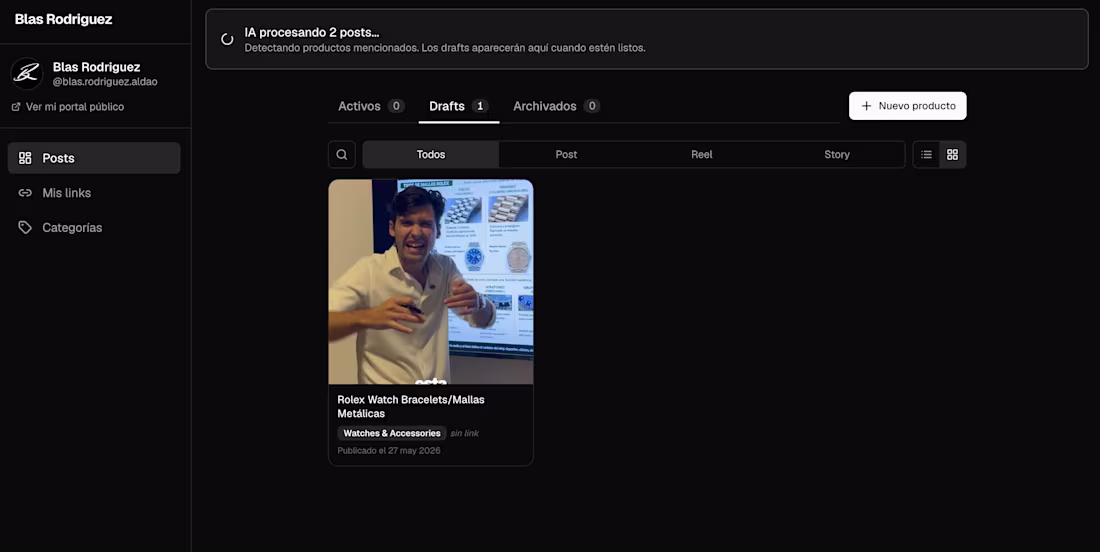Click the search magnifier icon button
1100x552 pixels.
pos(342,154)
